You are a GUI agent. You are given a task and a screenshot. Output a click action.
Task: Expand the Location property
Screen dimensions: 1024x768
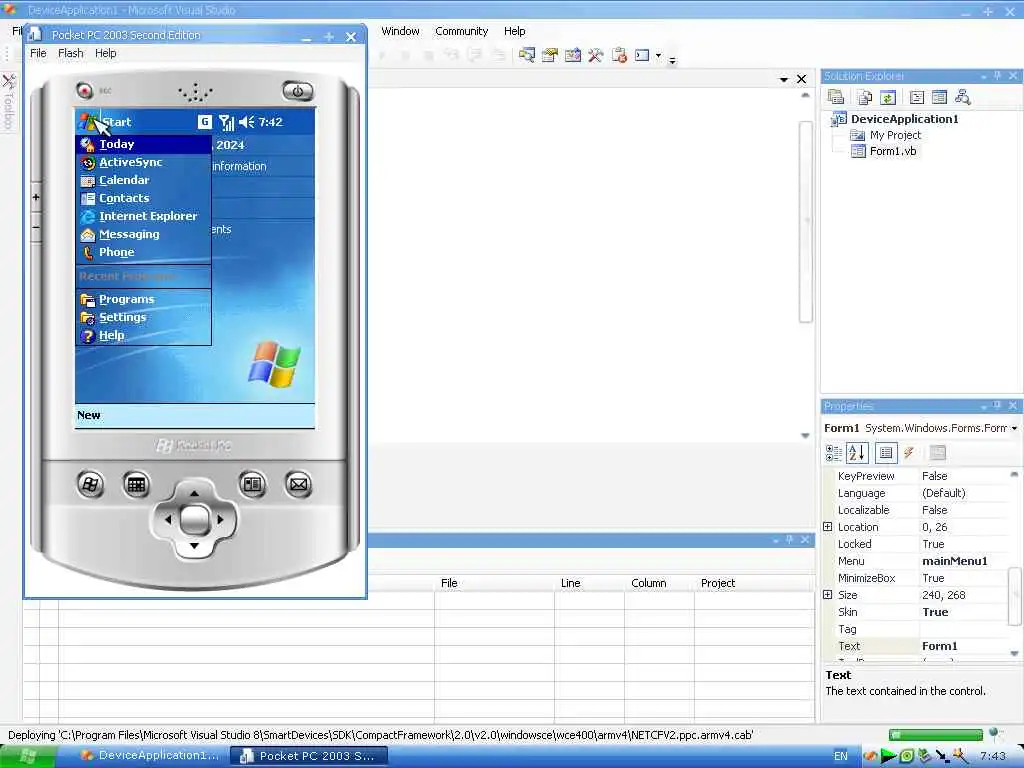tap(827, 526)
